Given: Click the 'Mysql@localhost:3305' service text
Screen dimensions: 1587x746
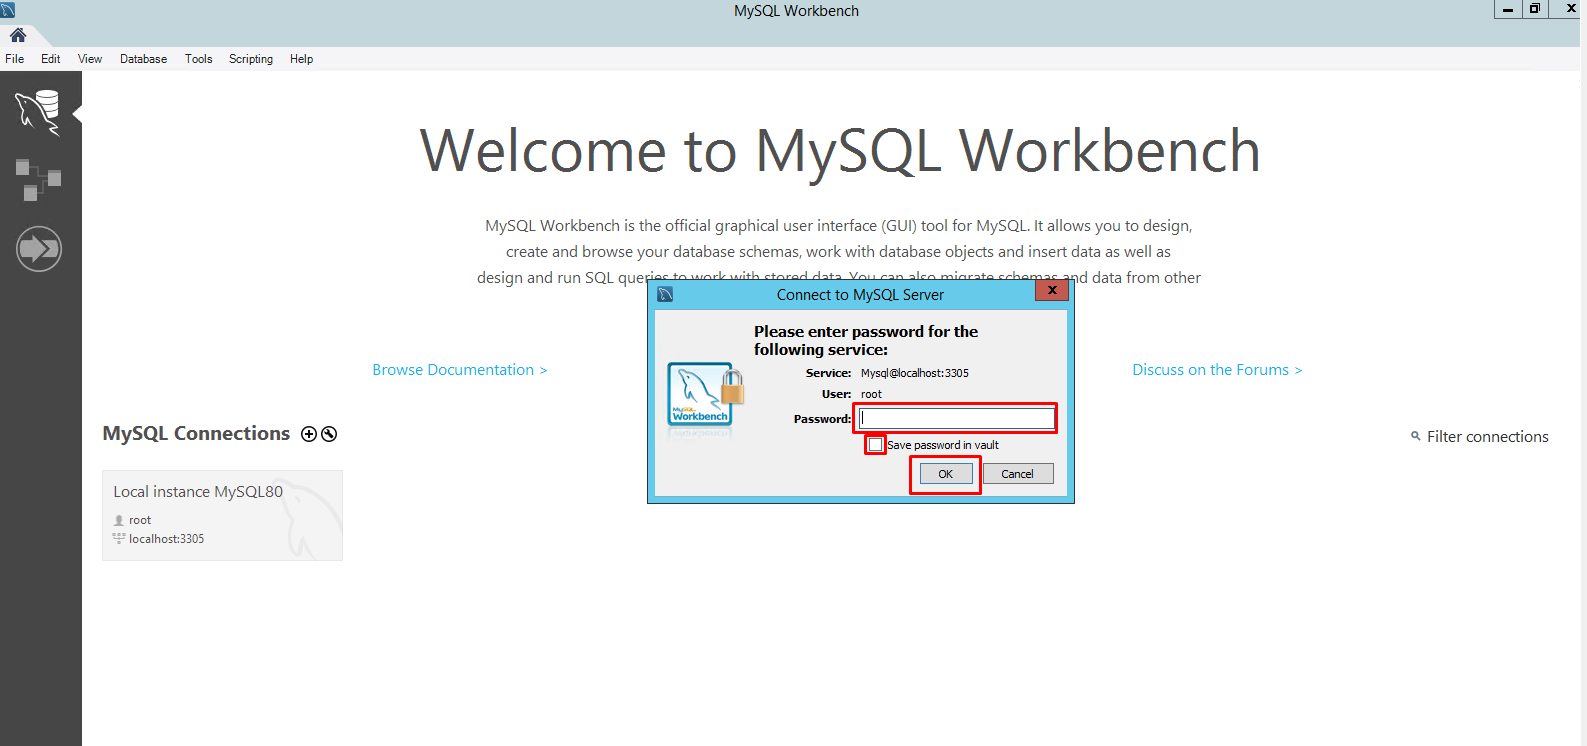Looking at the screenshot, I should [x=915, y=373].
